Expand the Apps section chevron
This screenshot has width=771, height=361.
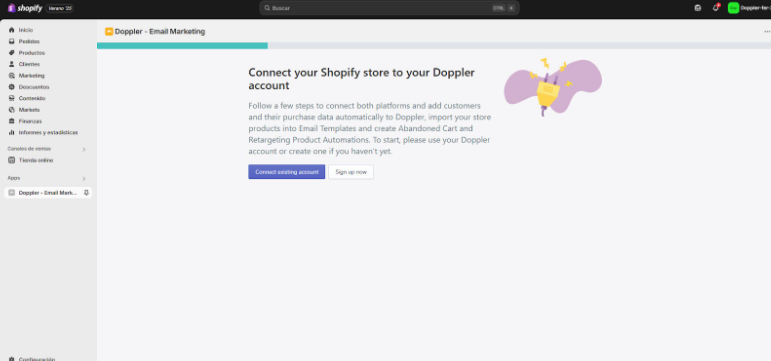click(x=84, y=179)
